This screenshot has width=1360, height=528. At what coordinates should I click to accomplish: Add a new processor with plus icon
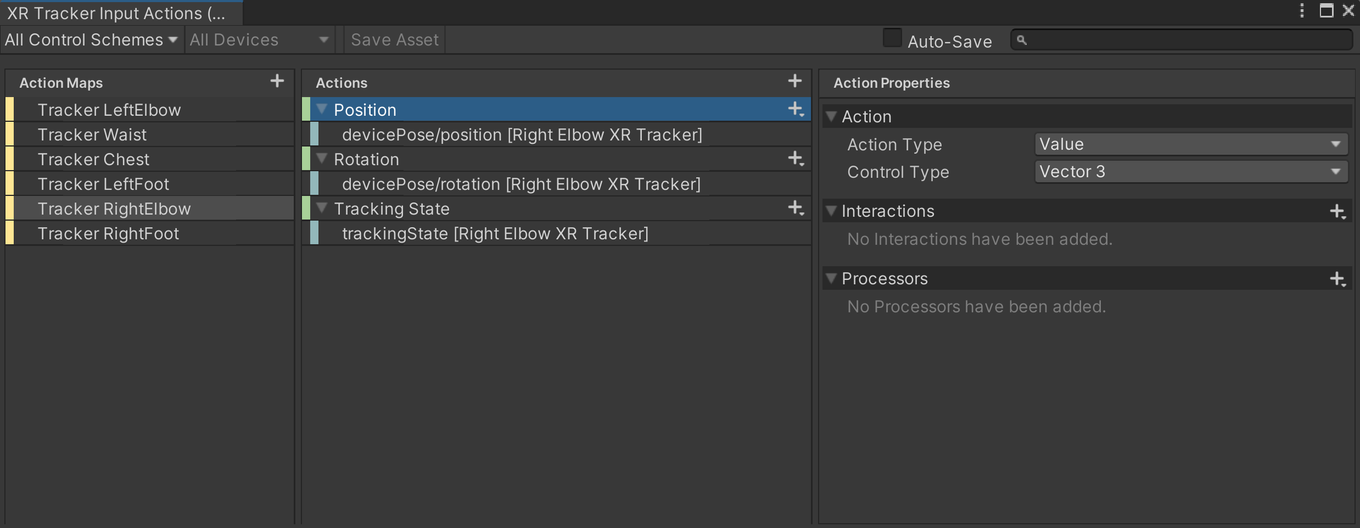[1338, 279]
